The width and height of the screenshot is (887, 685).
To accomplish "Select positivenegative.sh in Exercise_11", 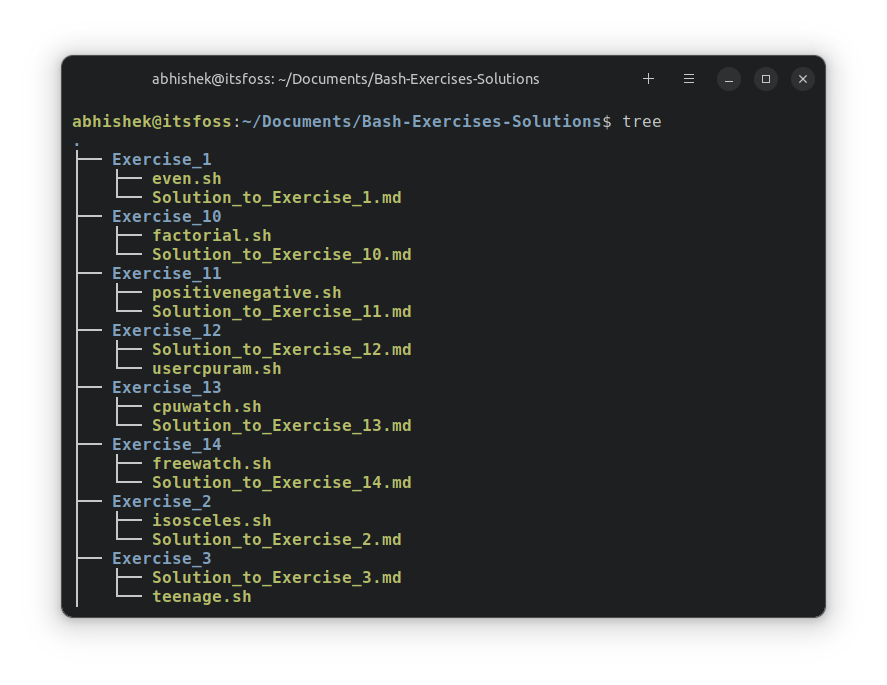I will [x=246, y=292].
